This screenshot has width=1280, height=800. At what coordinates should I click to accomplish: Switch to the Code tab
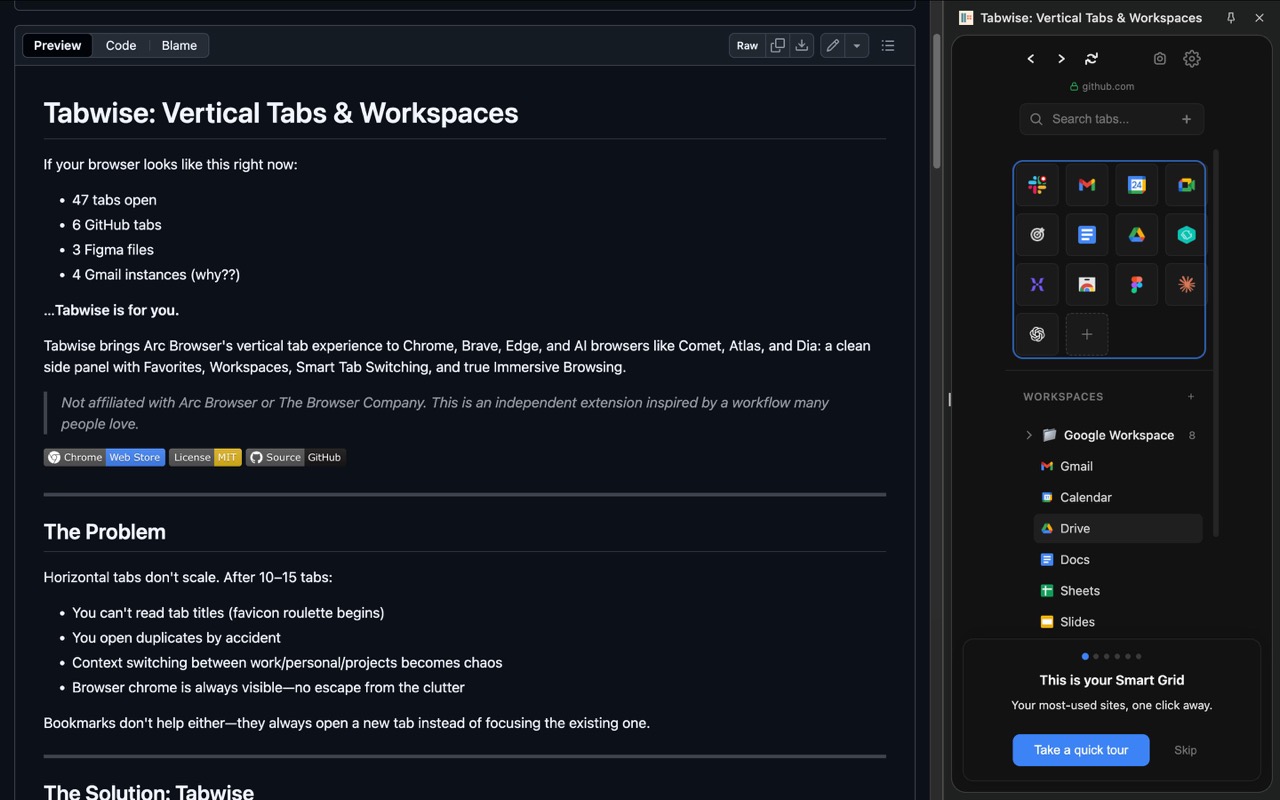point(121,45)
